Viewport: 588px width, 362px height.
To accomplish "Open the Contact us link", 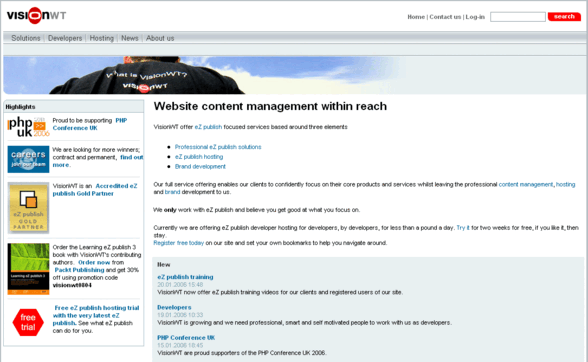I will coord(445,17).
